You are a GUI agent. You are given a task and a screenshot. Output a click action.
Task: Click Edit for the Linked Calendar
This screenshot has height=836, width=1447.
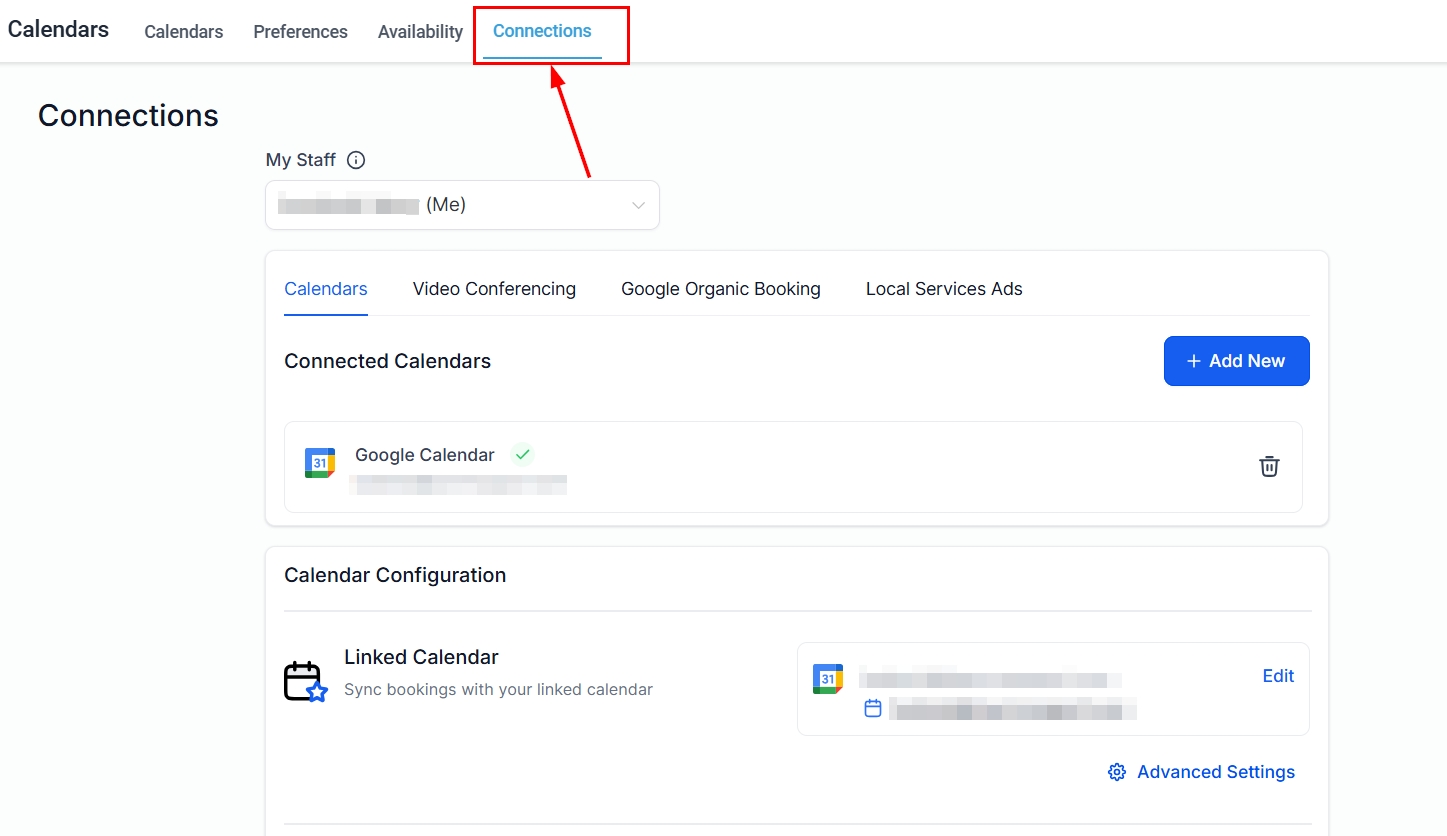click(x=1277, y=676)
